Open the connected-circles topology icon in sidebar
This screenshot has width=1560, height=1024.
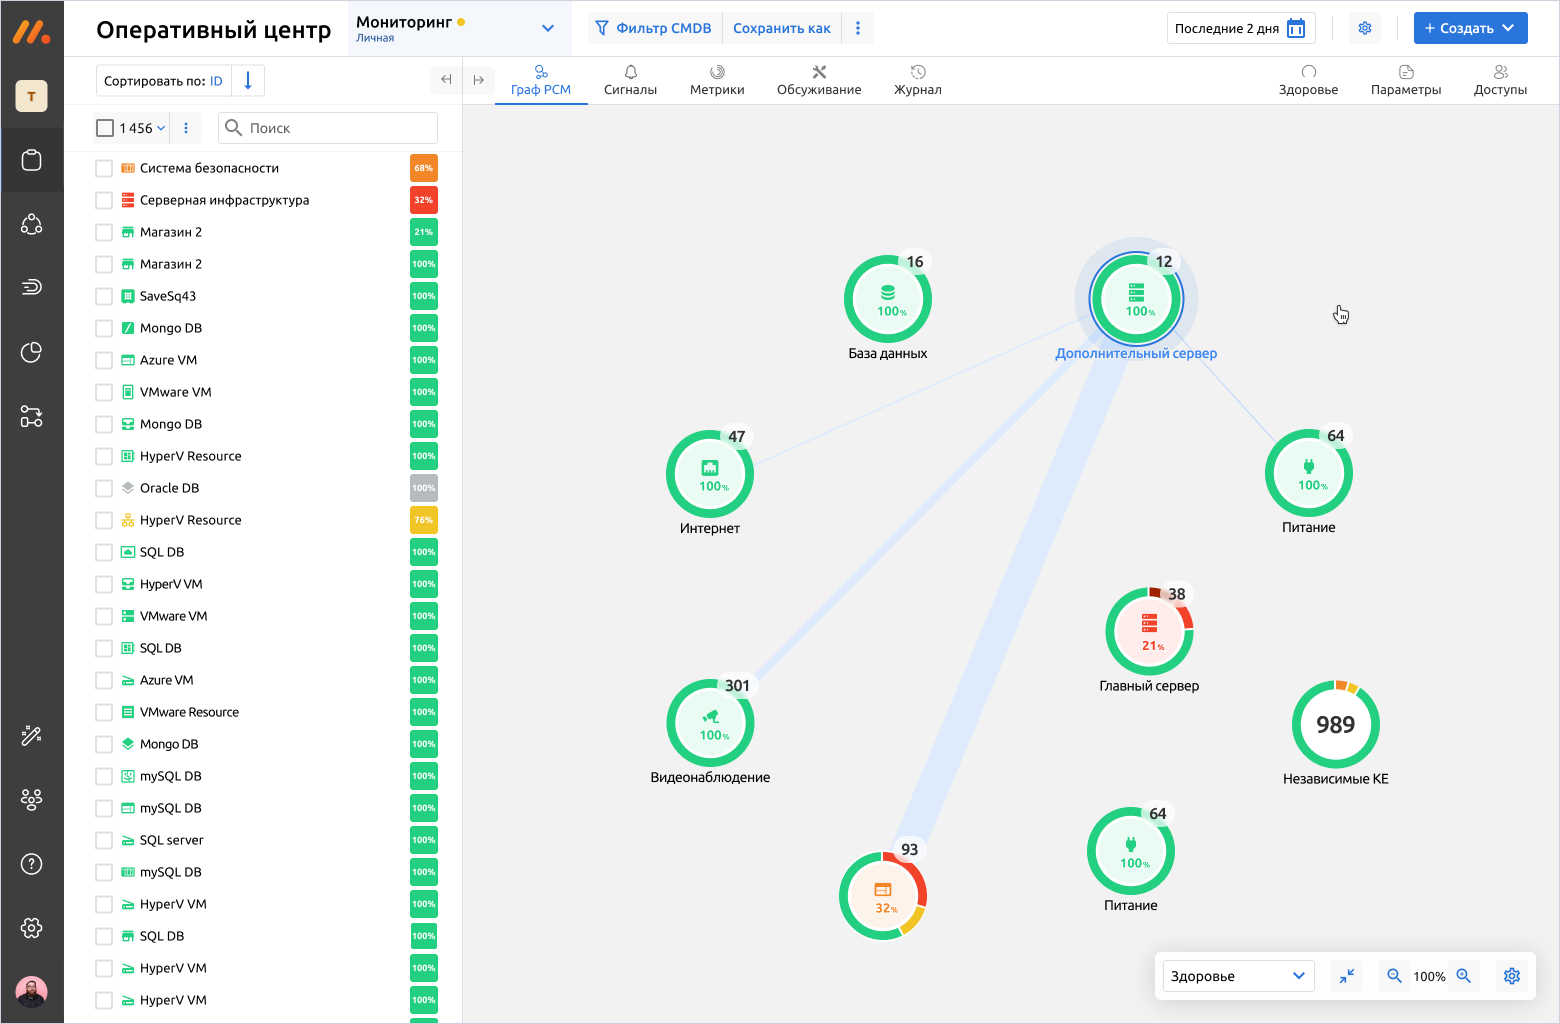[32, 224]
